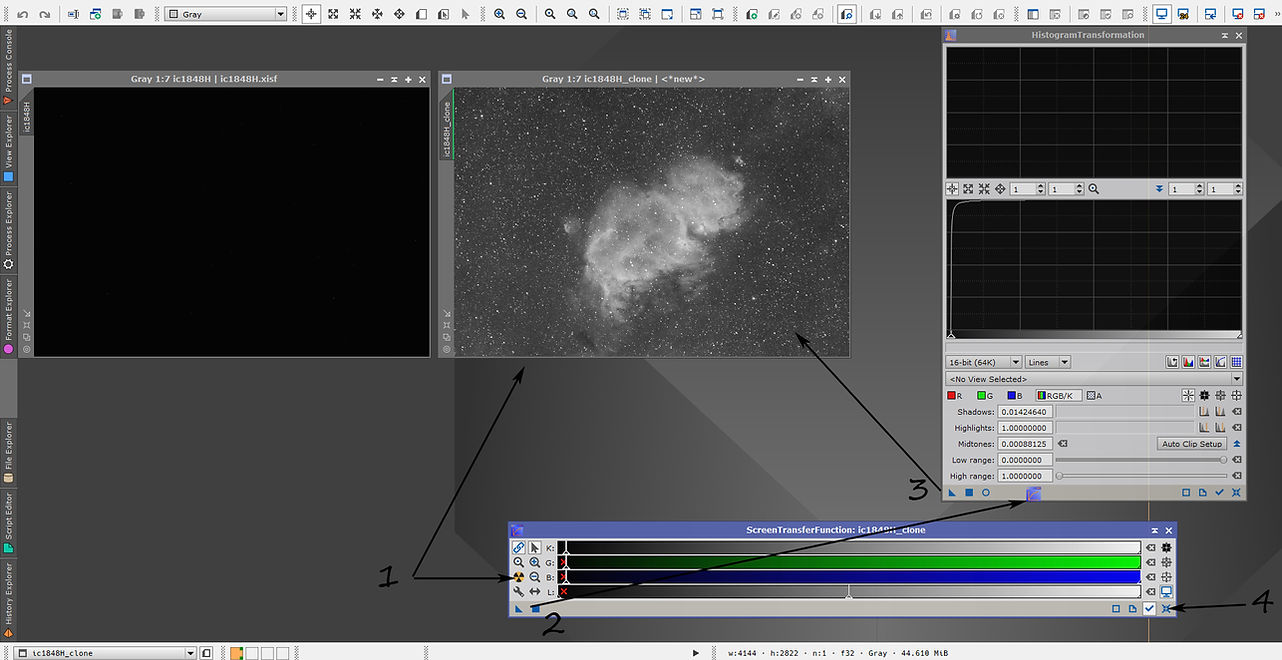Image resolution: width=1282 pixels, height=660 pixels.
Task: Open the Lines plot style dropdown
Action: click(x=1049, y=362)
